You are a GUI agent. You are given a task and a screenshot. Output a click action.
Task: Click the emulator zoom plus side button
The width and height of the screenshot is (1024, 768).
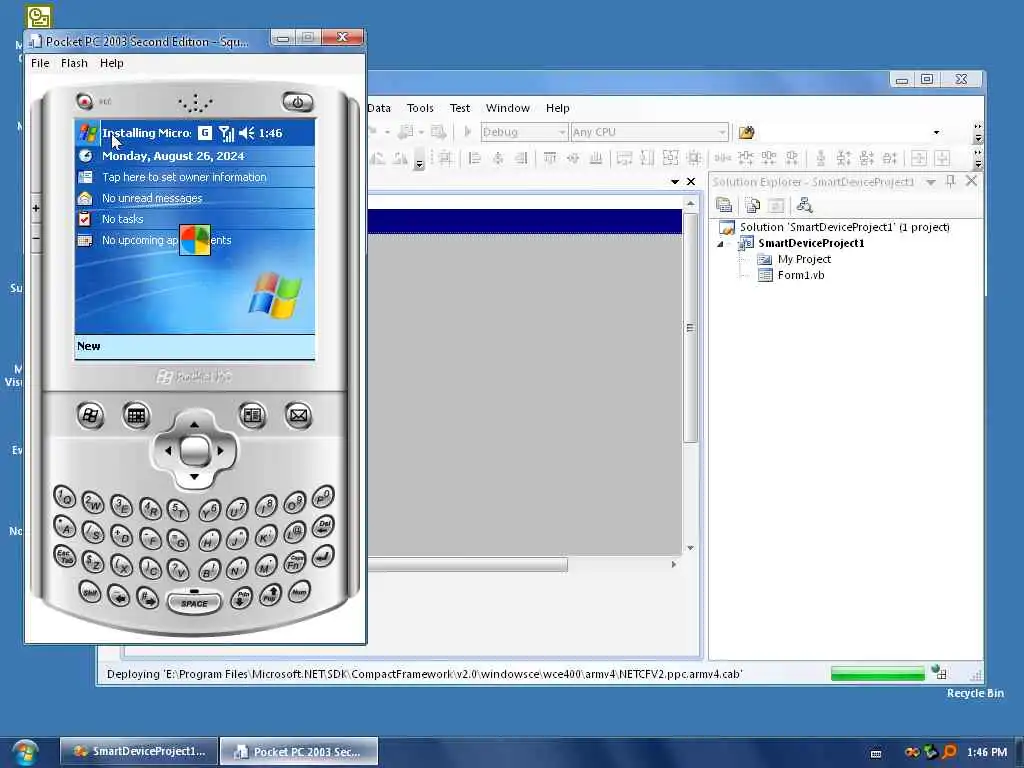coord(36,208)
